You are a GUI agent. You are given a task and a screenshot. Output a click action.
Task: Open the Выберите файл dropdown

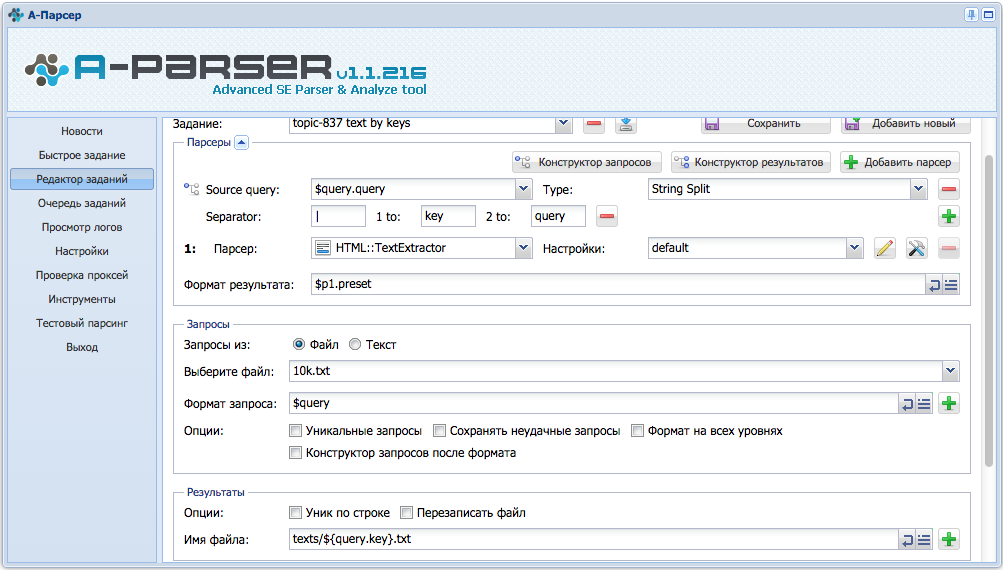point(951,371)
